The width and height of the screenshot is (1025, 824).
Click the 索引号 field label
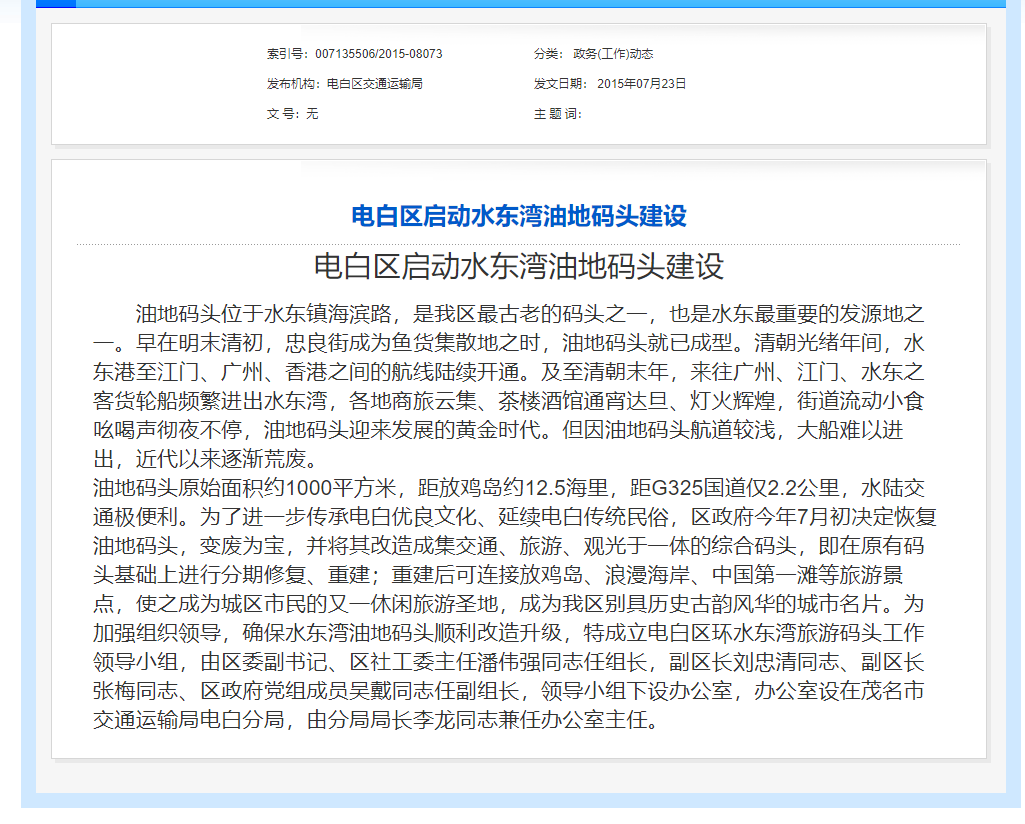[289, 54]
